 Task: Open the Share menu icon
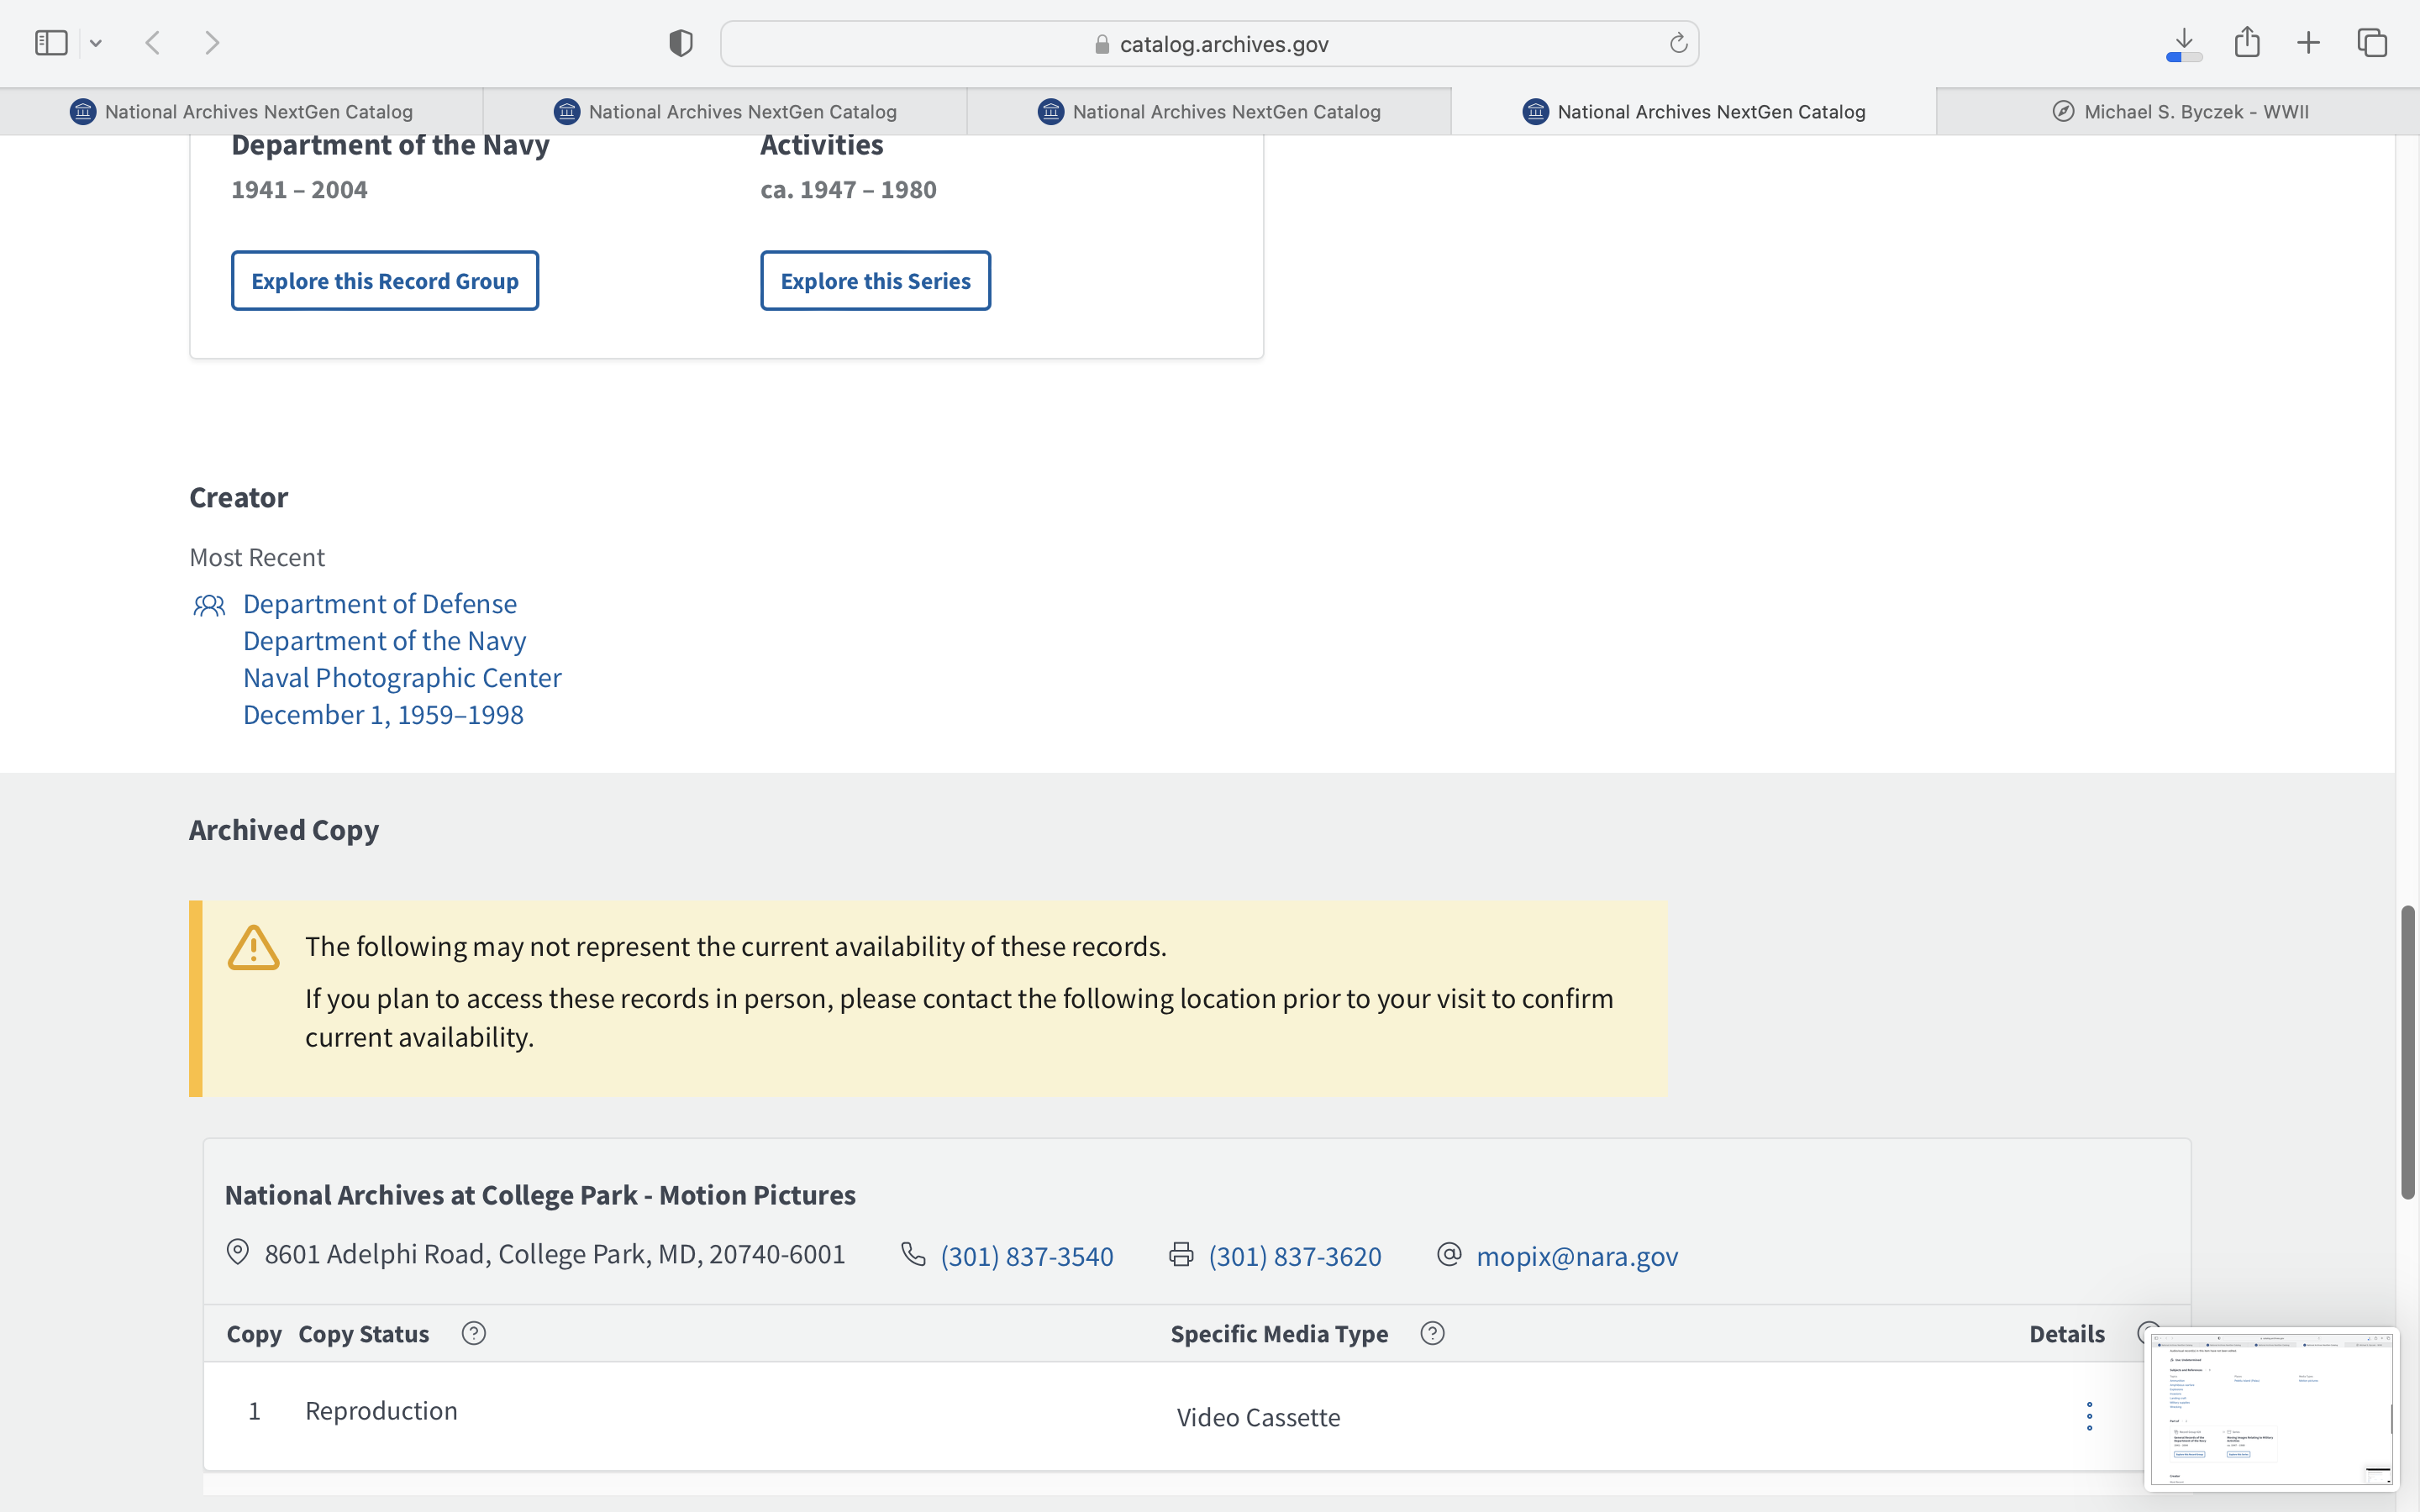pos(2247,42)
